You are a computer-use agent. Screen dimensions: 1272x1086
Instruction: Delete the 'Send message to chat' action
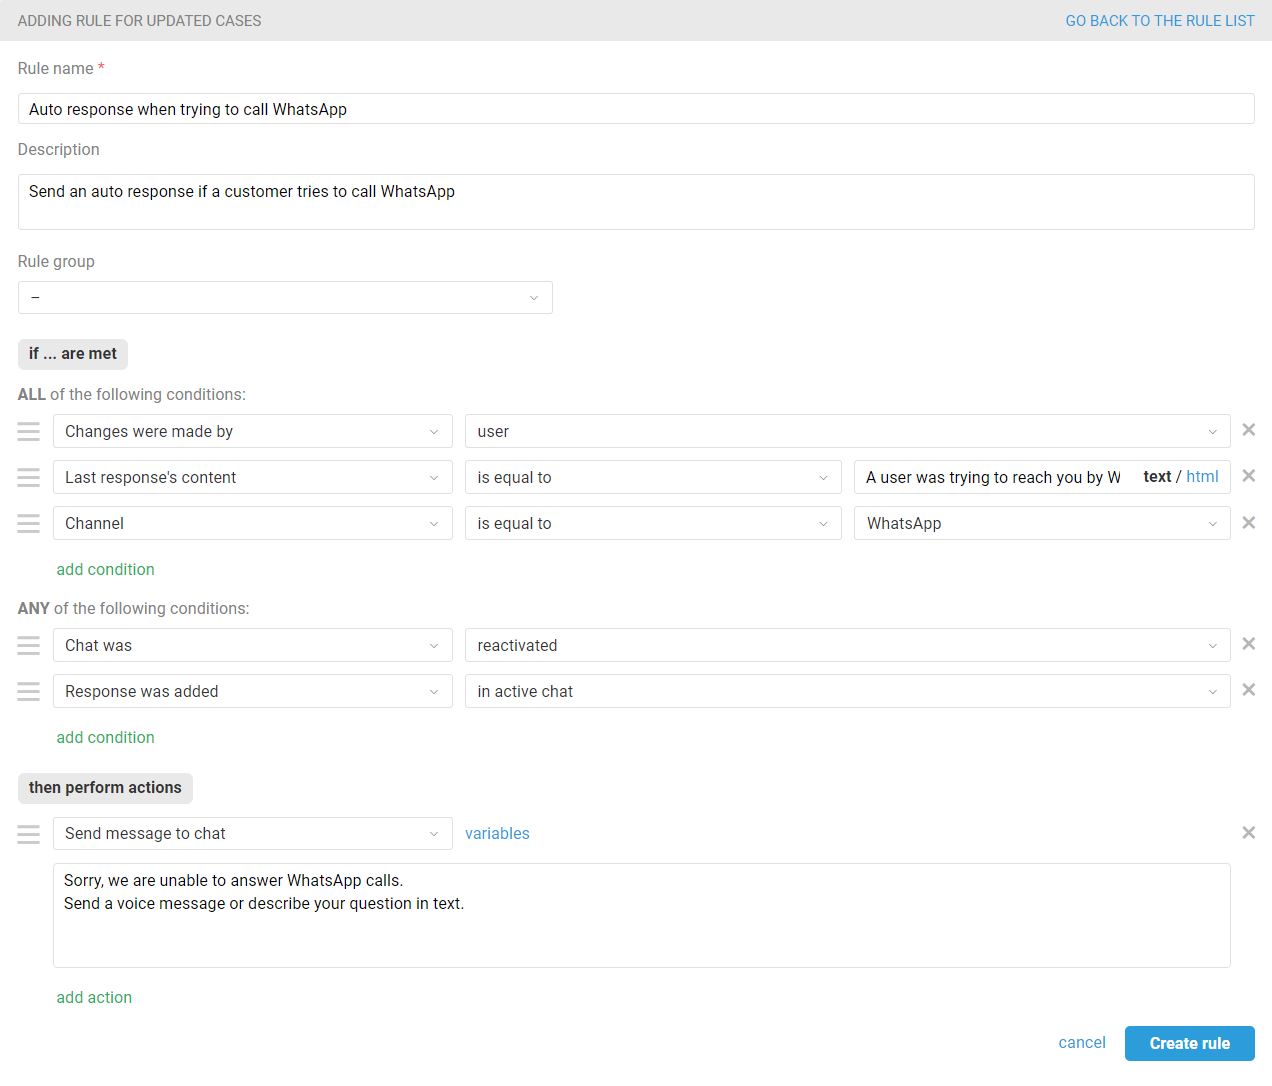[1248, 833]
